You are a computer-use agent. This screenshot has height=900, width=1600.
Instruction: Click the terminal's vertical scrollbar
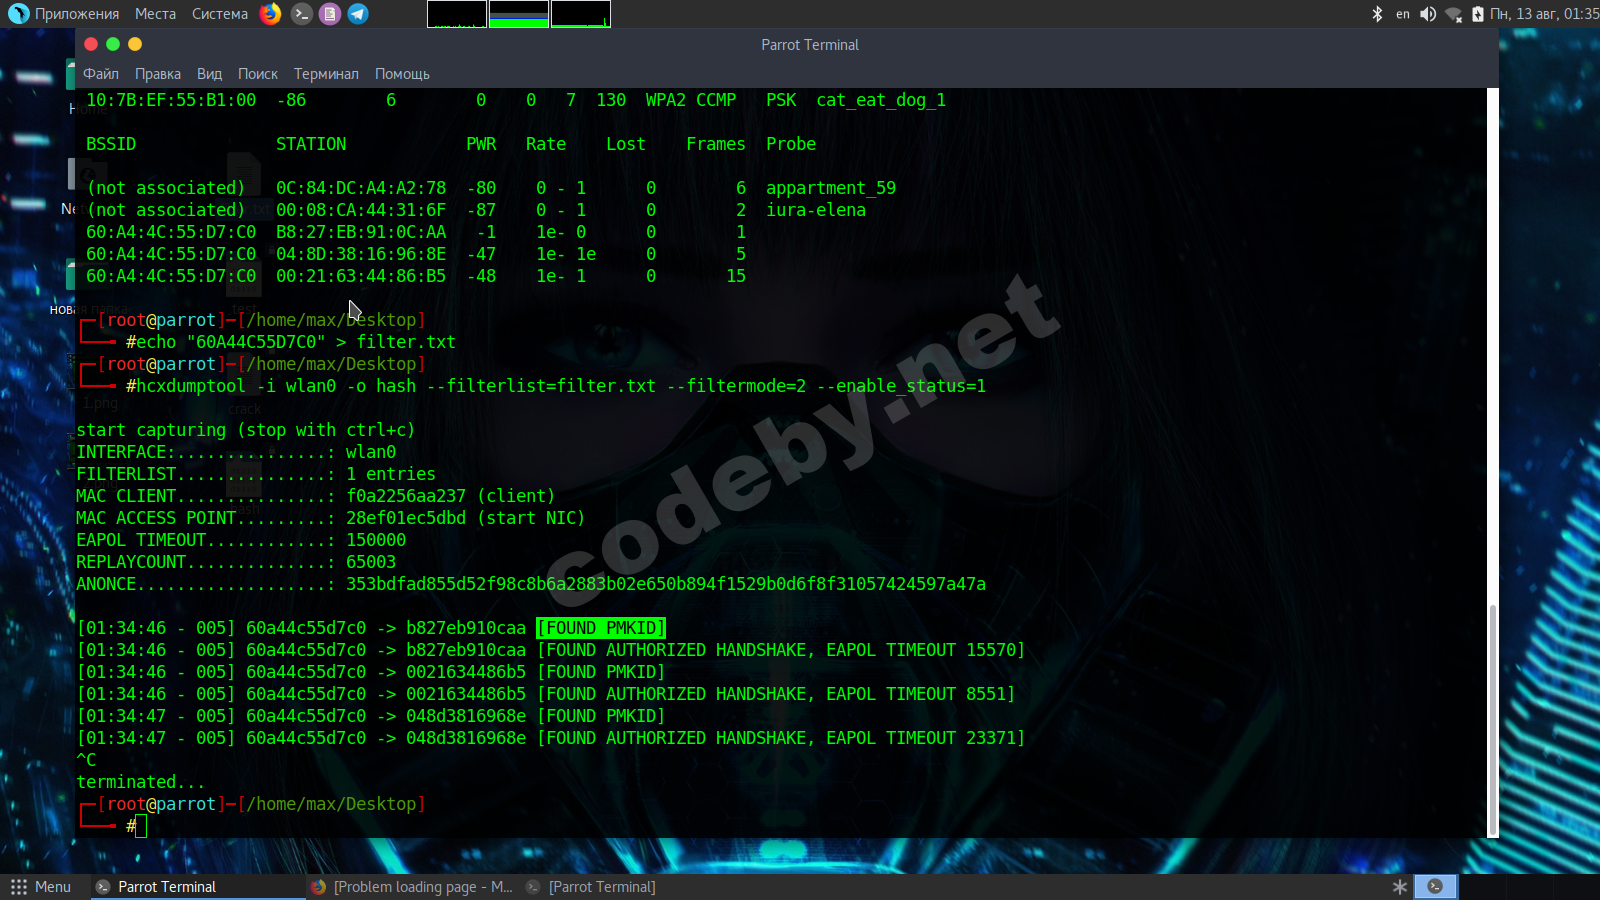(1492, 720)
